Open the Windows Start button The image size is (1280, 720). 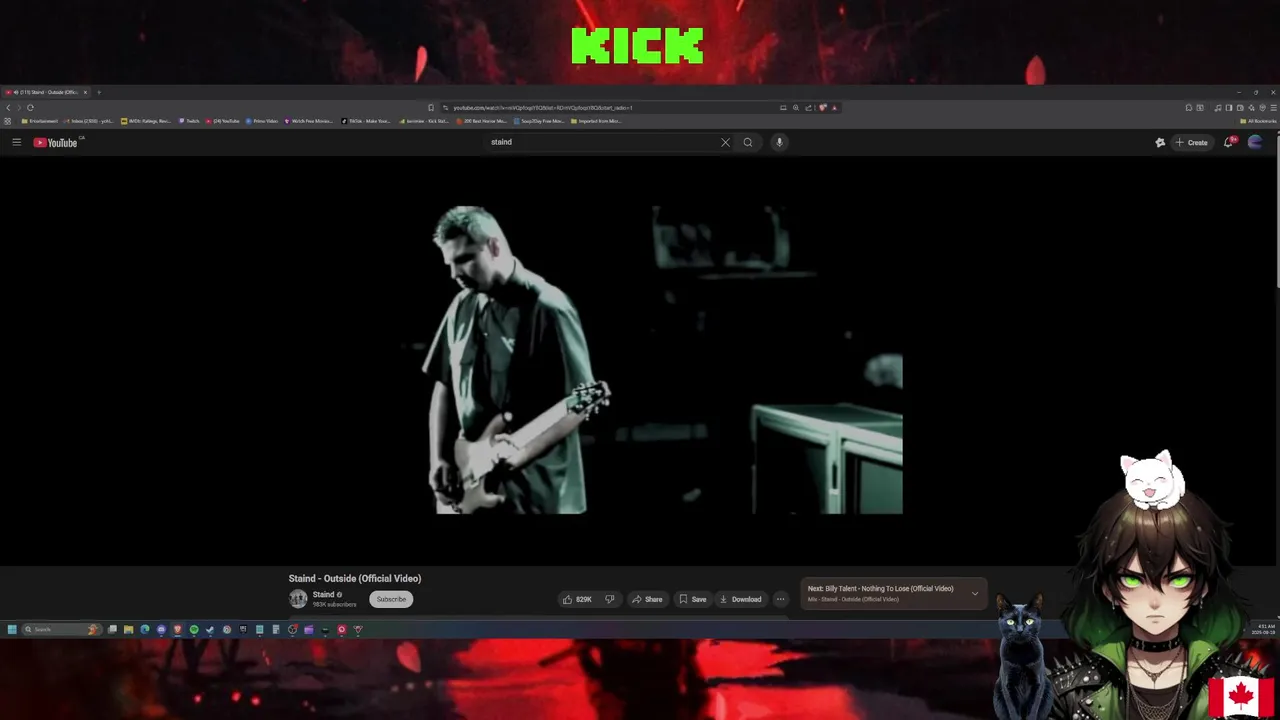12,629
